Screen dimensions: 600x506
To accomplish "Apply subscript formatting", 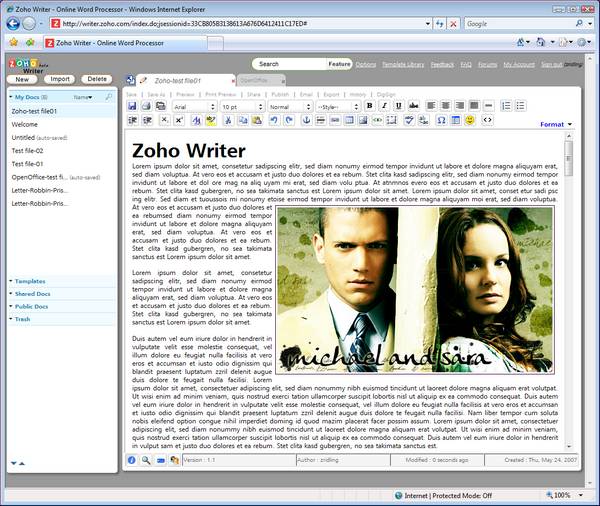I will pyautogui.click(x=165, y=120).
